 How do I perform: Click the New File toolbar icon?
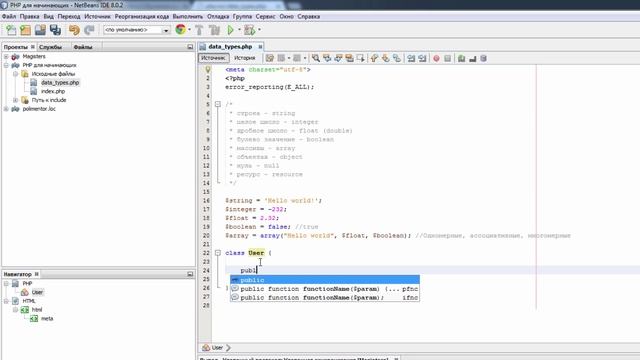(11, 30)
